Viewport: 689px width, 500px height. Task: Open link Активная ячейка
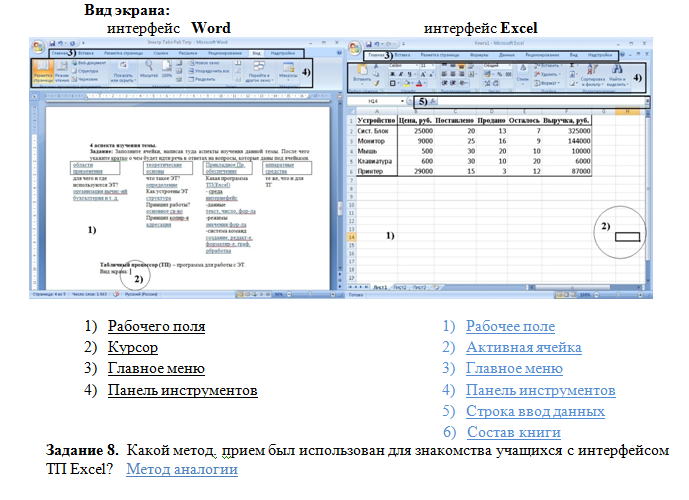pos(524,347)
